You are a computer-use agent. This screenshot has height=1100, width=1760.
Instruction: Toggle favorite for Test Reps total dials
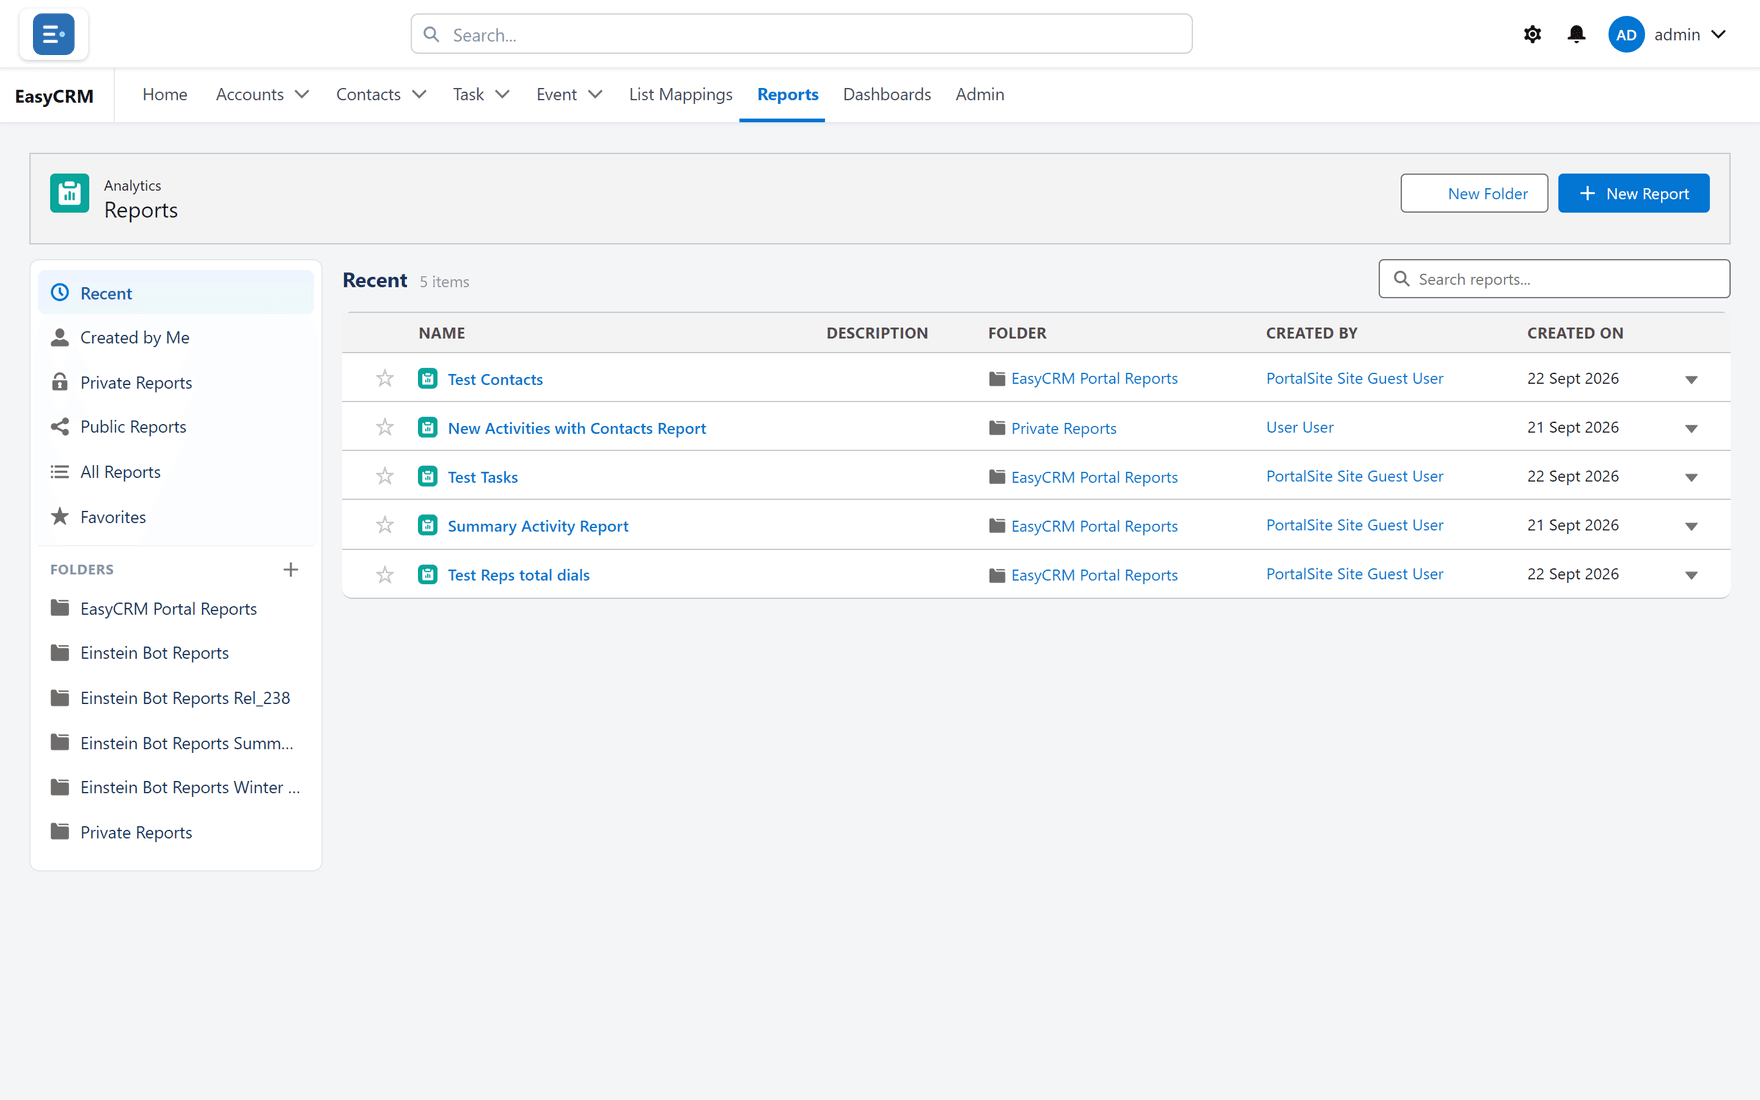[385, 574]
